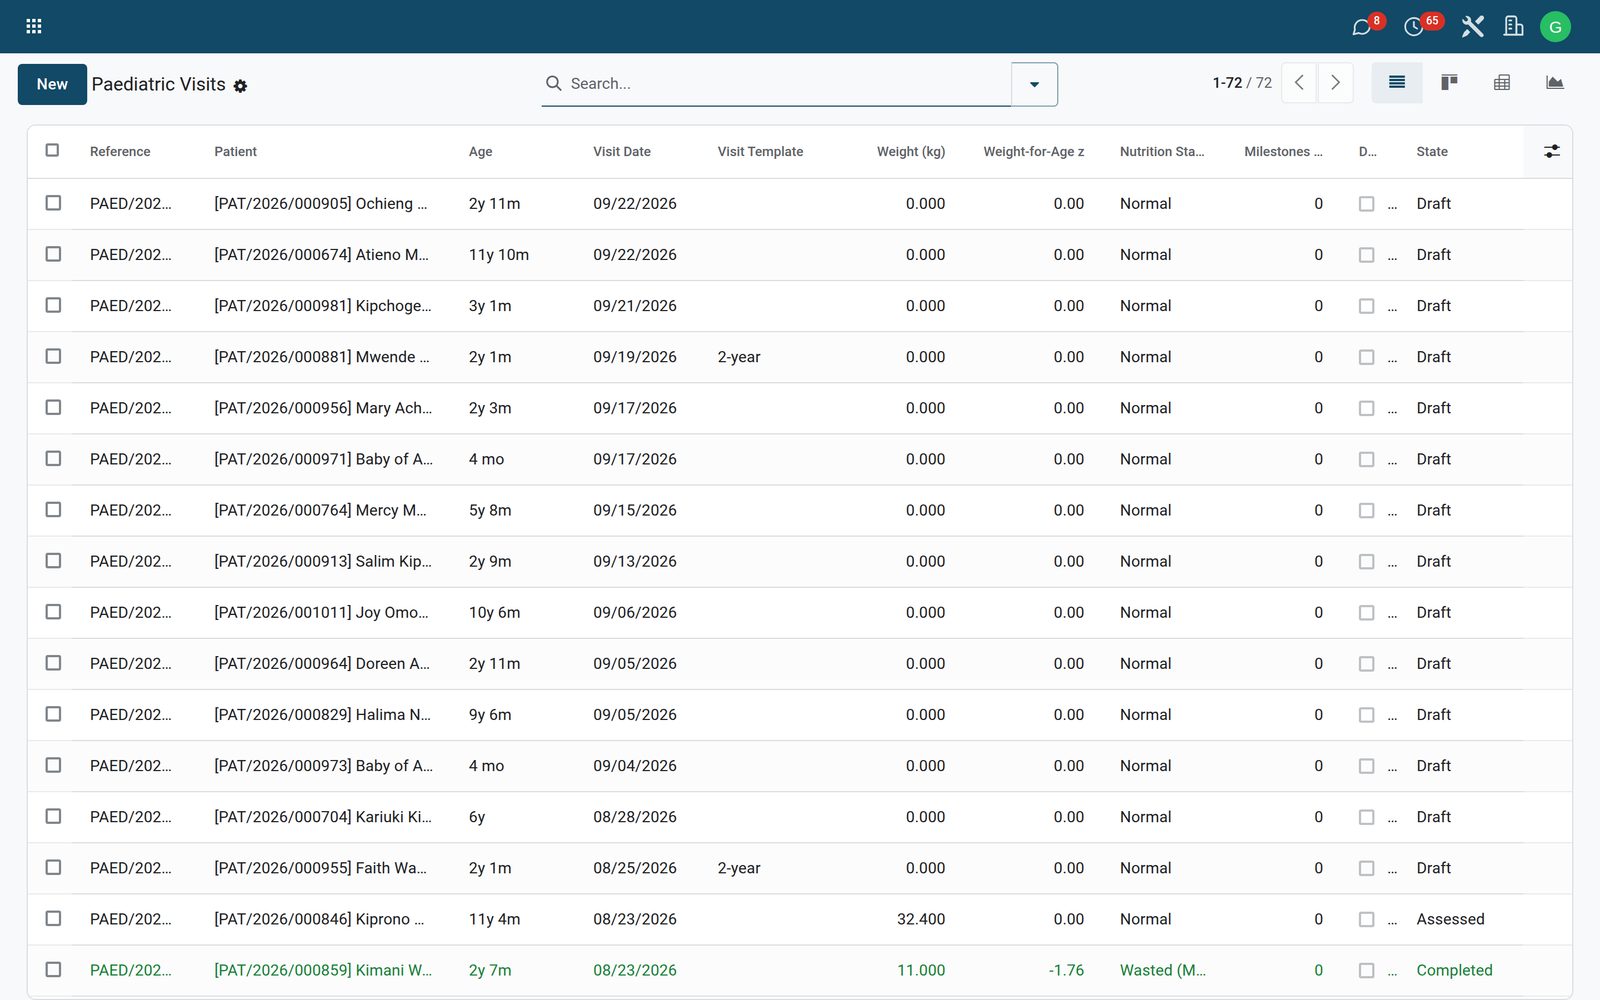Go to the previous page of records
This screenshot has height=1000, width=1600.
coord(1299,83)
